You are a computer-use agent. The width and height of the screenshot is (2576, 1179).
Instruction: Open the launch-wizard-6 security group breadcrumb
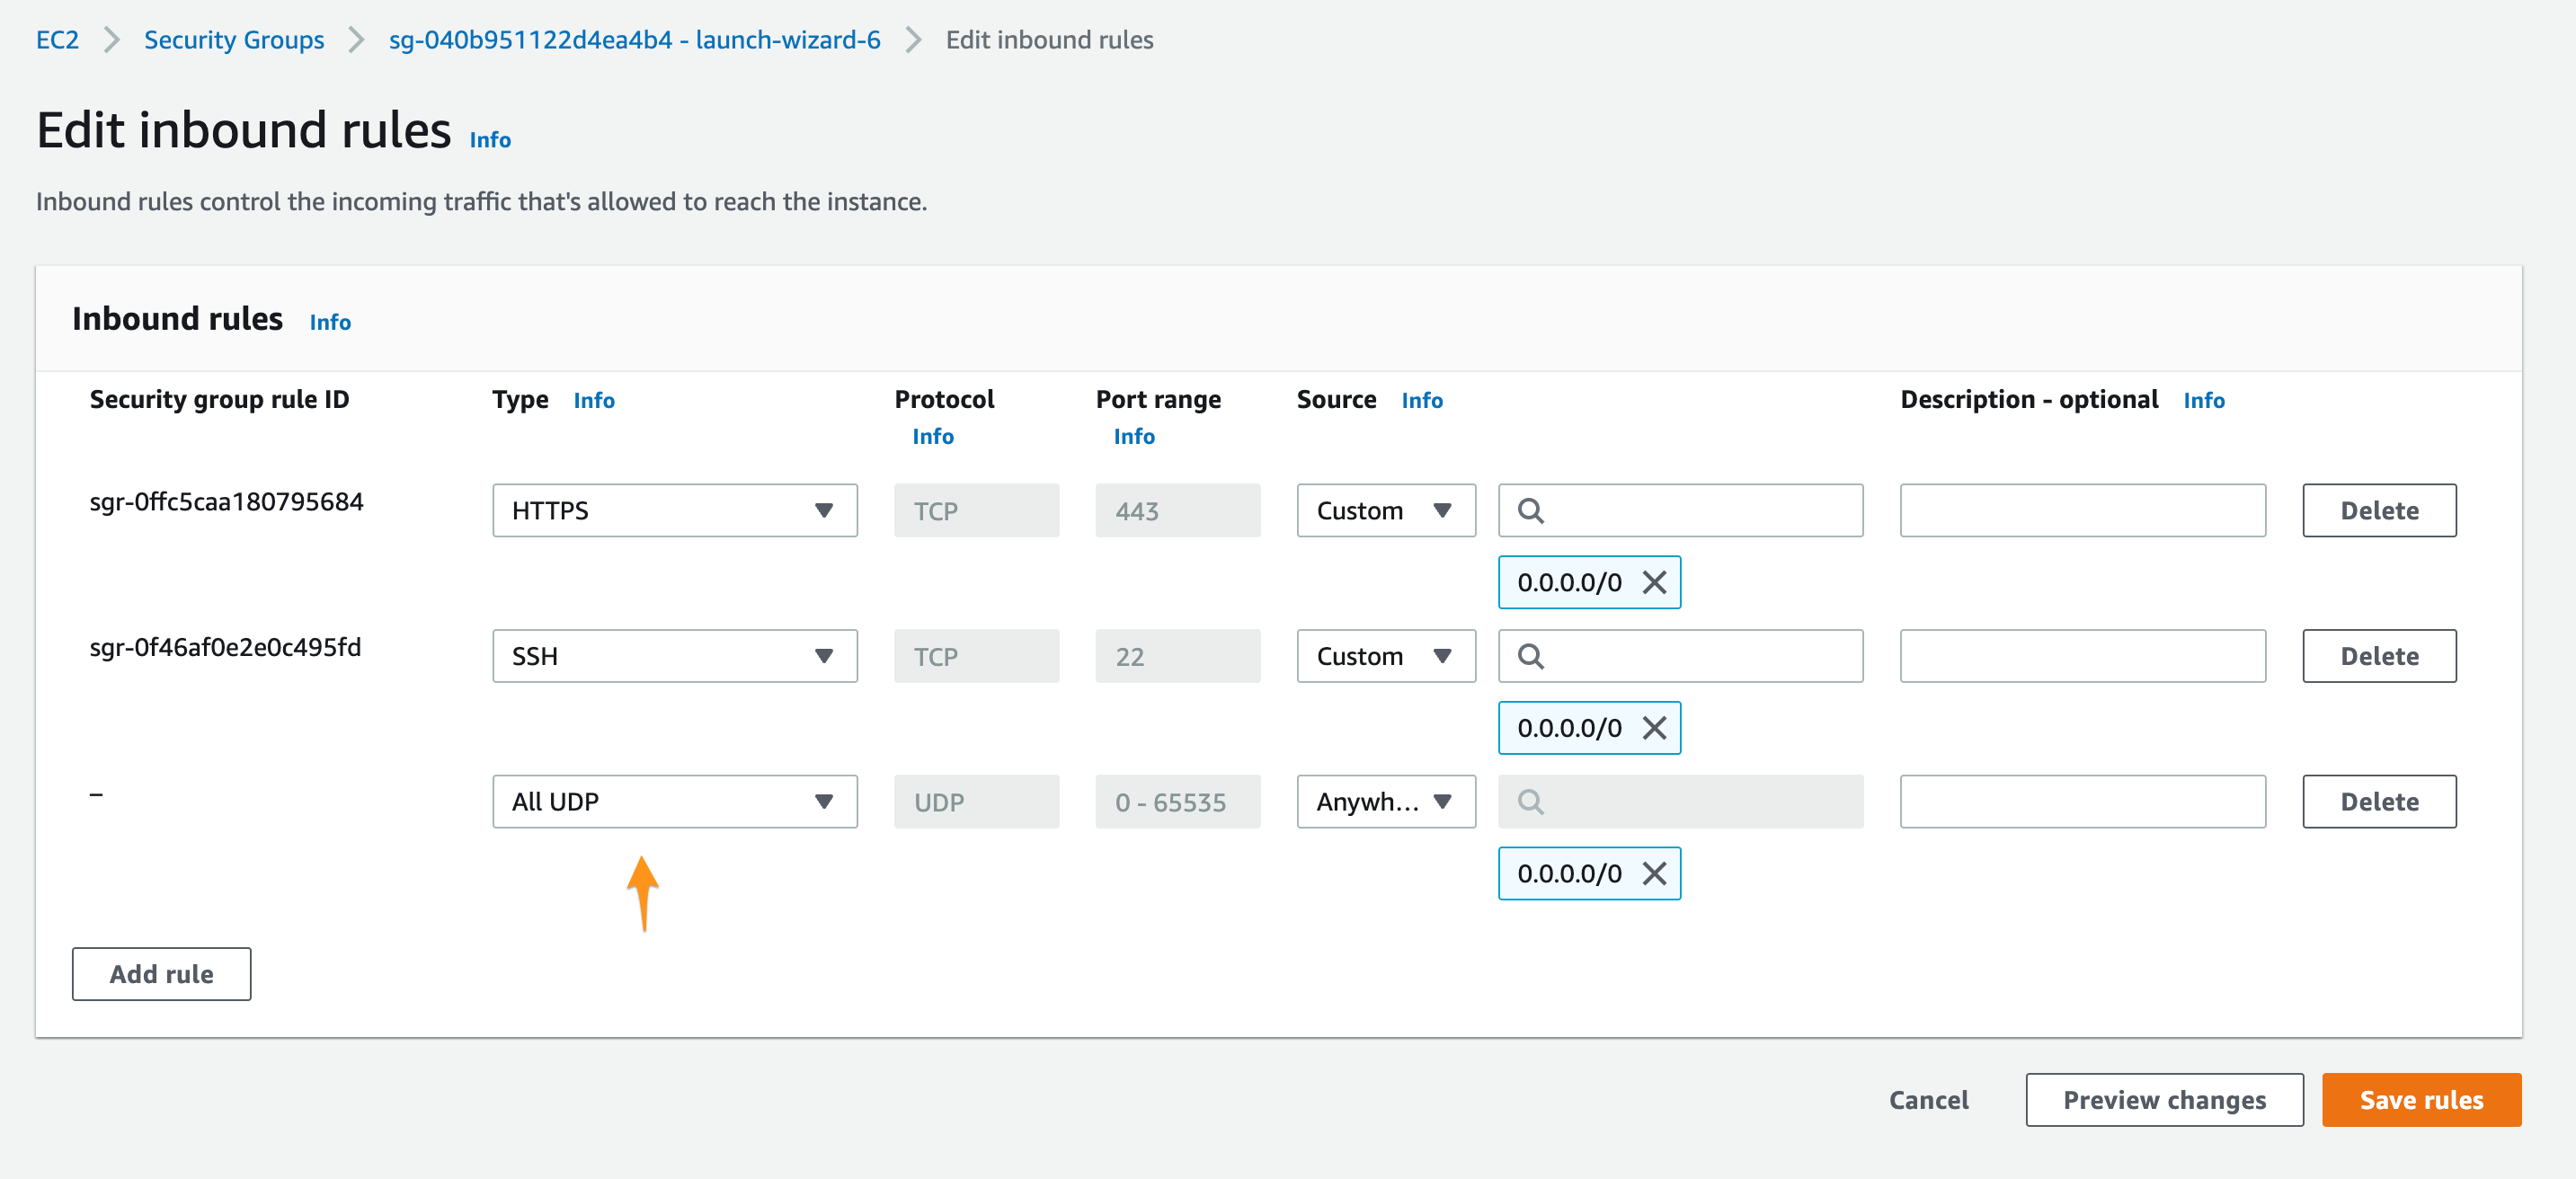[x=634, y=40]
